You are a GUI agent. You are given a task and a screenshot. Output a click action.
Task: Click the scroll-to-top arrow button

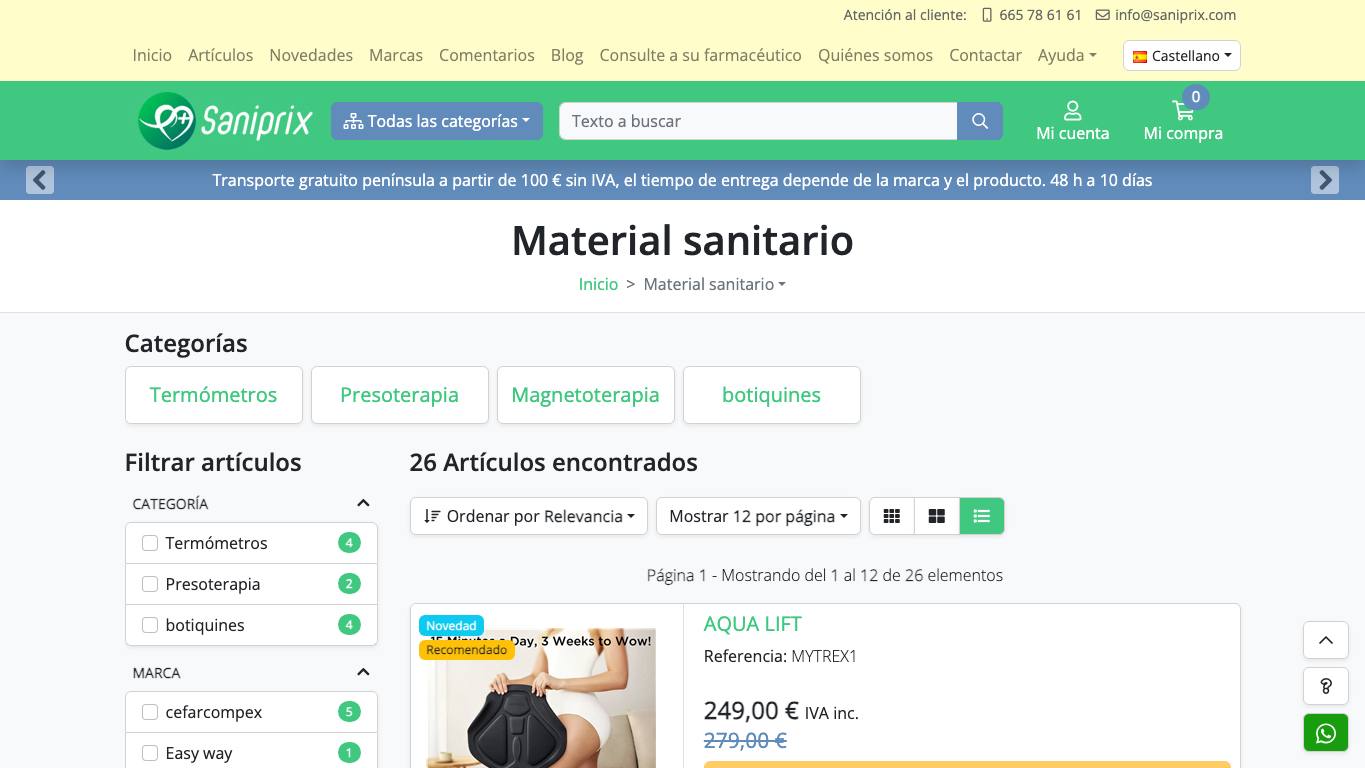point(1326,640)
